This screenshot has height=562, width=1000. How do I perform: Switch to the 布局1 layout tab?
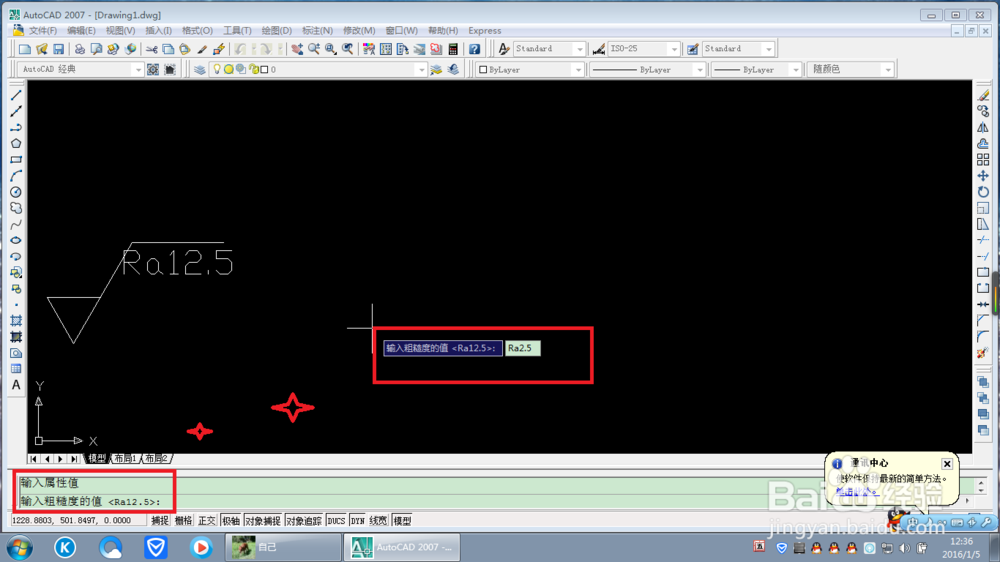[x=125, y=459]
